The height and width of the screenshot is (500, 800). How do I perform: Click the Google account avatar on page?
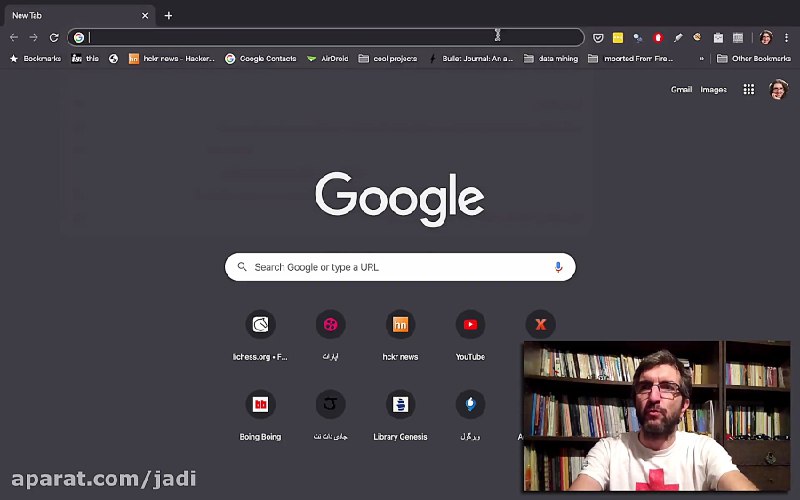[x=778, y=89]
